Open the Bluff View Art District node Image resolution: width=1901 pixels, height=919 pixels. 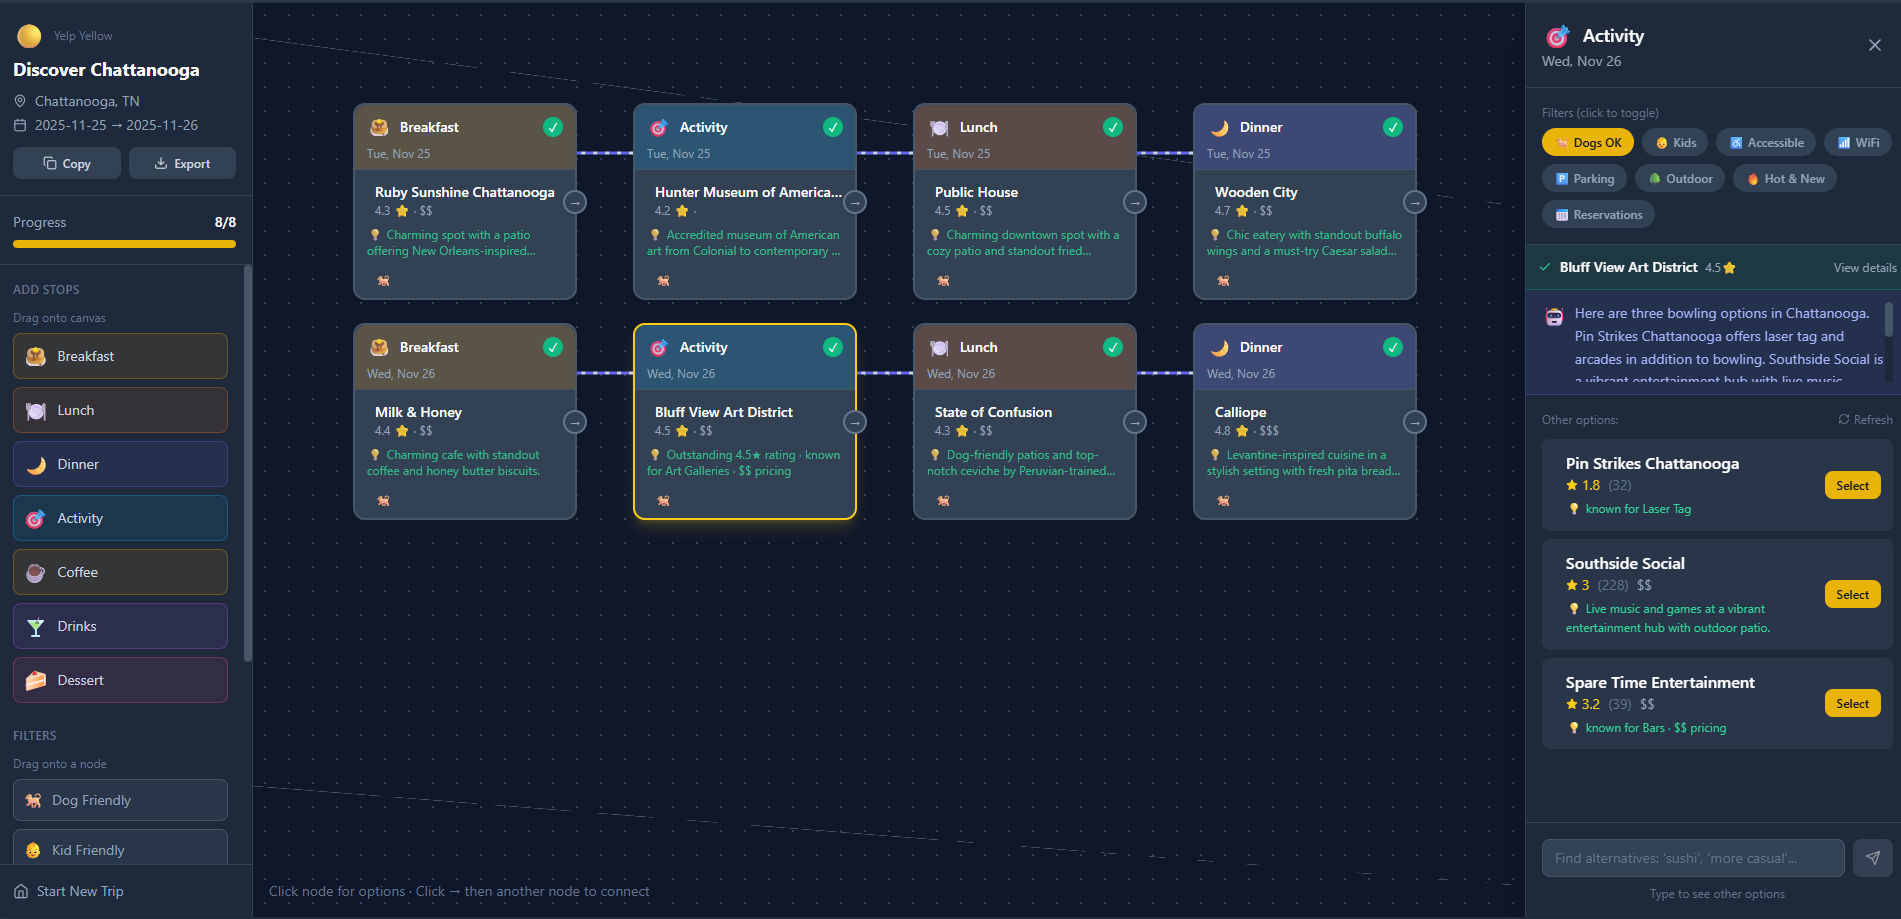click(745, 422)
